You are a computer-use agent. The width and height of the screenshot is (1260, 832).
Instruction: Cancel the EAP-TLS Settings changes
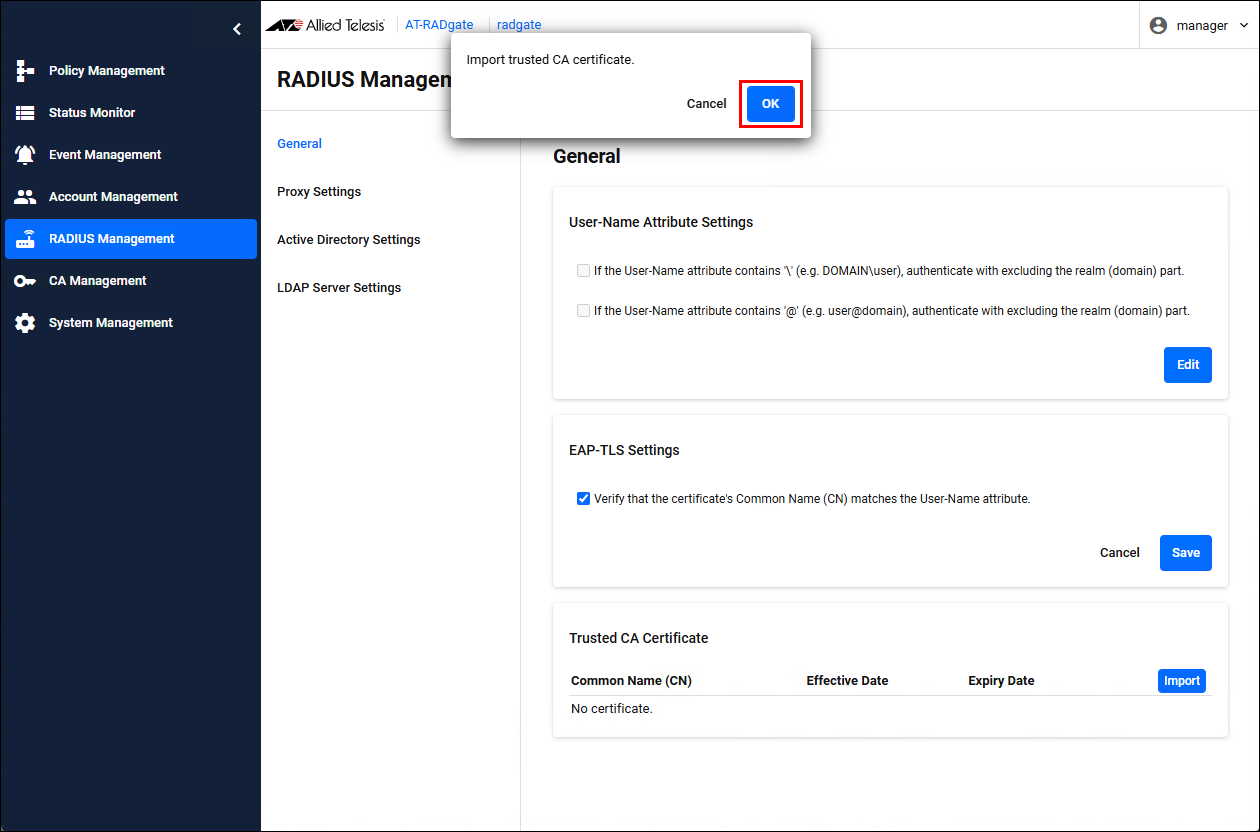pos(1120,553)
